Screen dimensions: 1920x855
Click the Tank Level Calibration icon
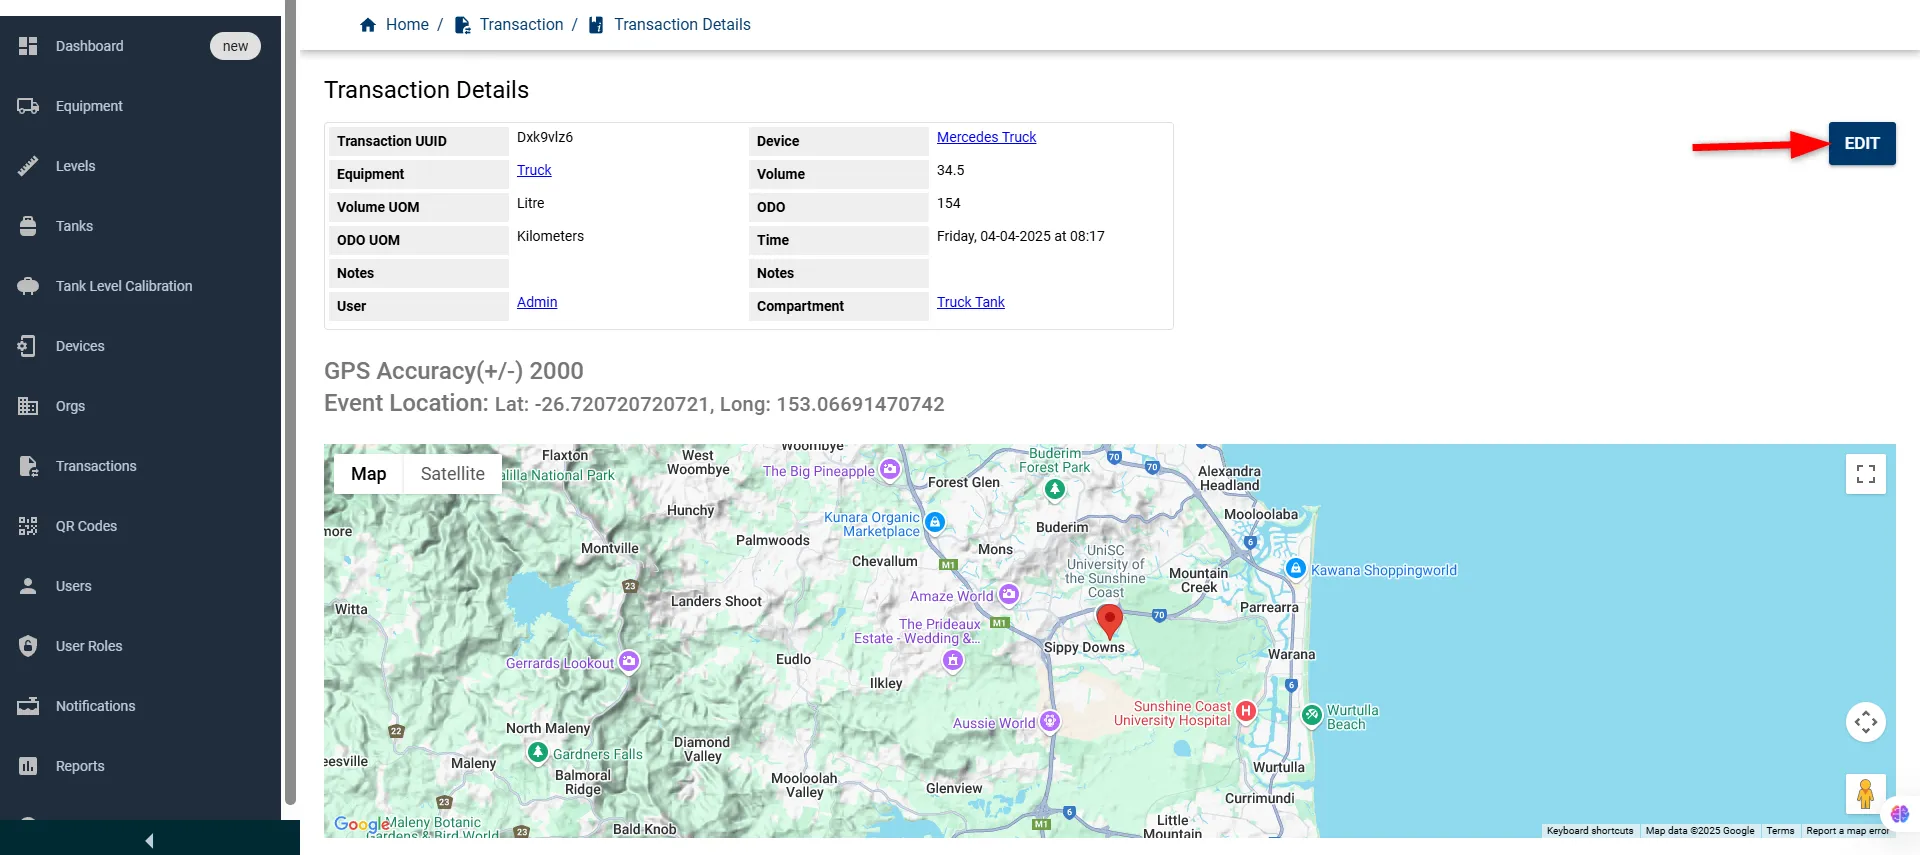click(28, 286)
